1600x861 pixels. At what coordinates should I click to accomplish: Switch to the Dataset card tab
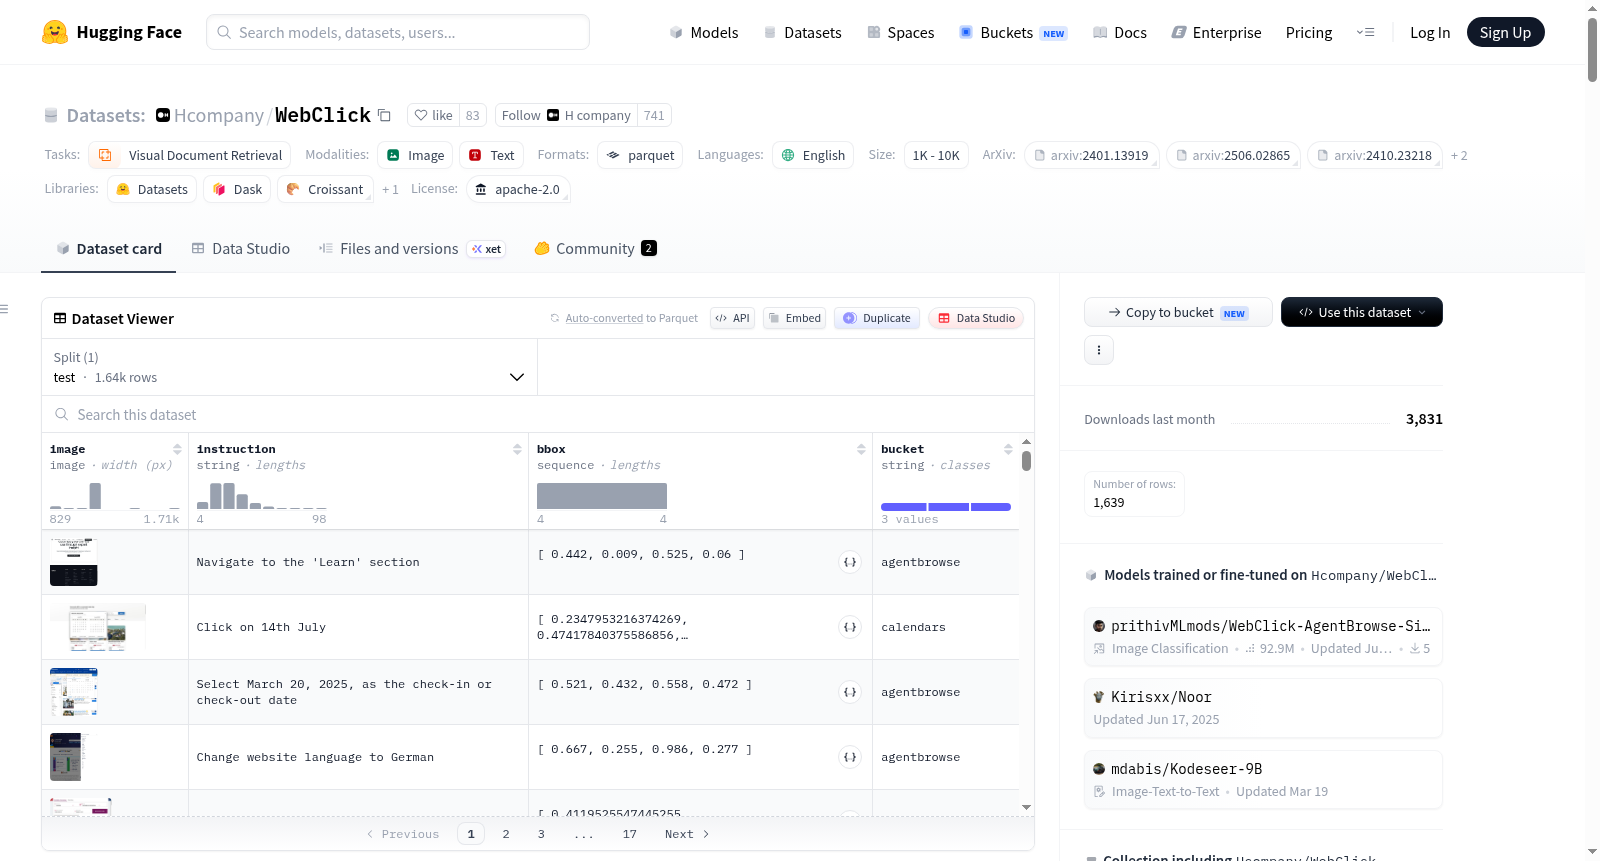pyautogui.click(x=108, y=248)
